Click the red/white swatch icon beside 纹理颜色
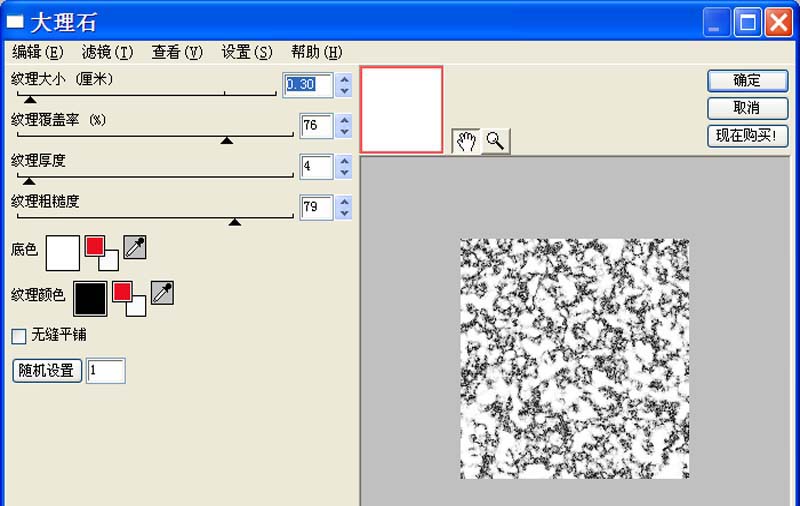Viewport: 800px width, 506px height. click(x=128, y=297)
